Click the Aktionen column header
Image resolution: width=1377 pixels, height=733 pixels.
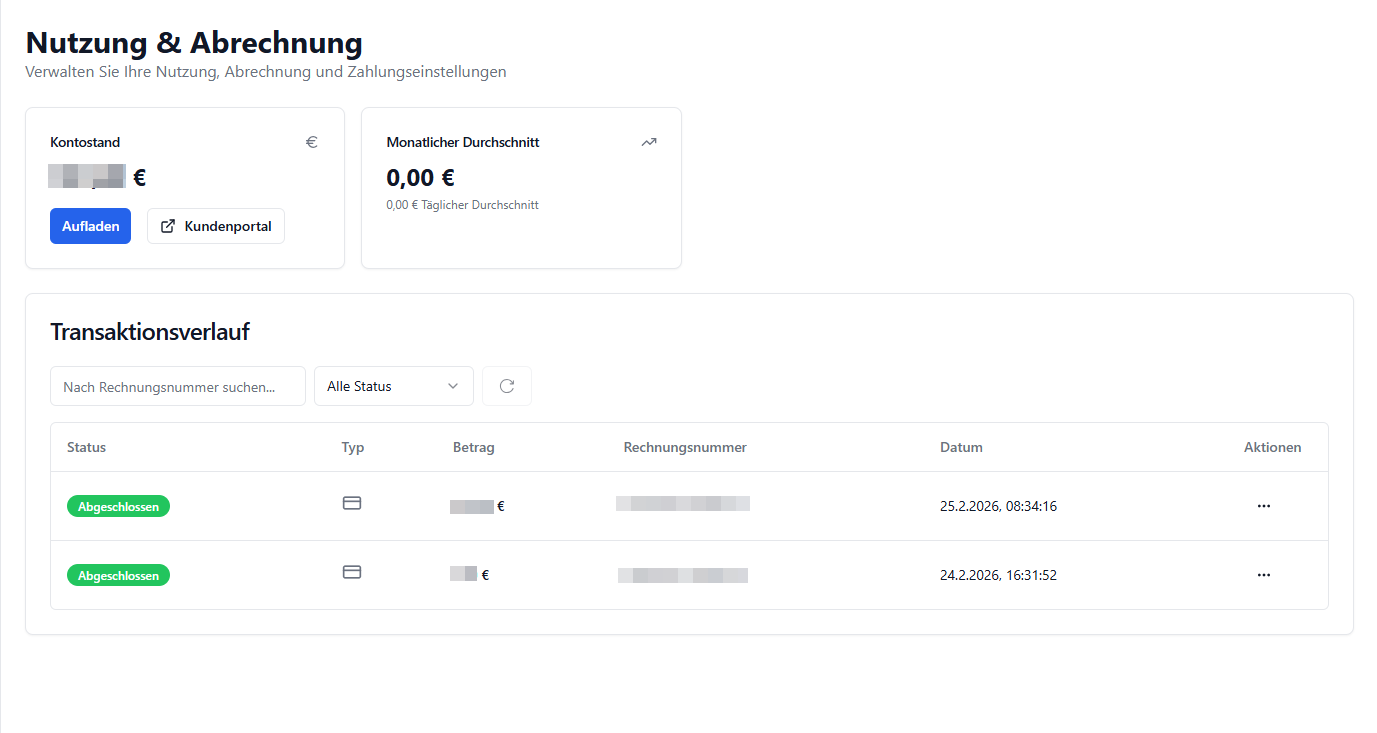(x=1272, y=447)
